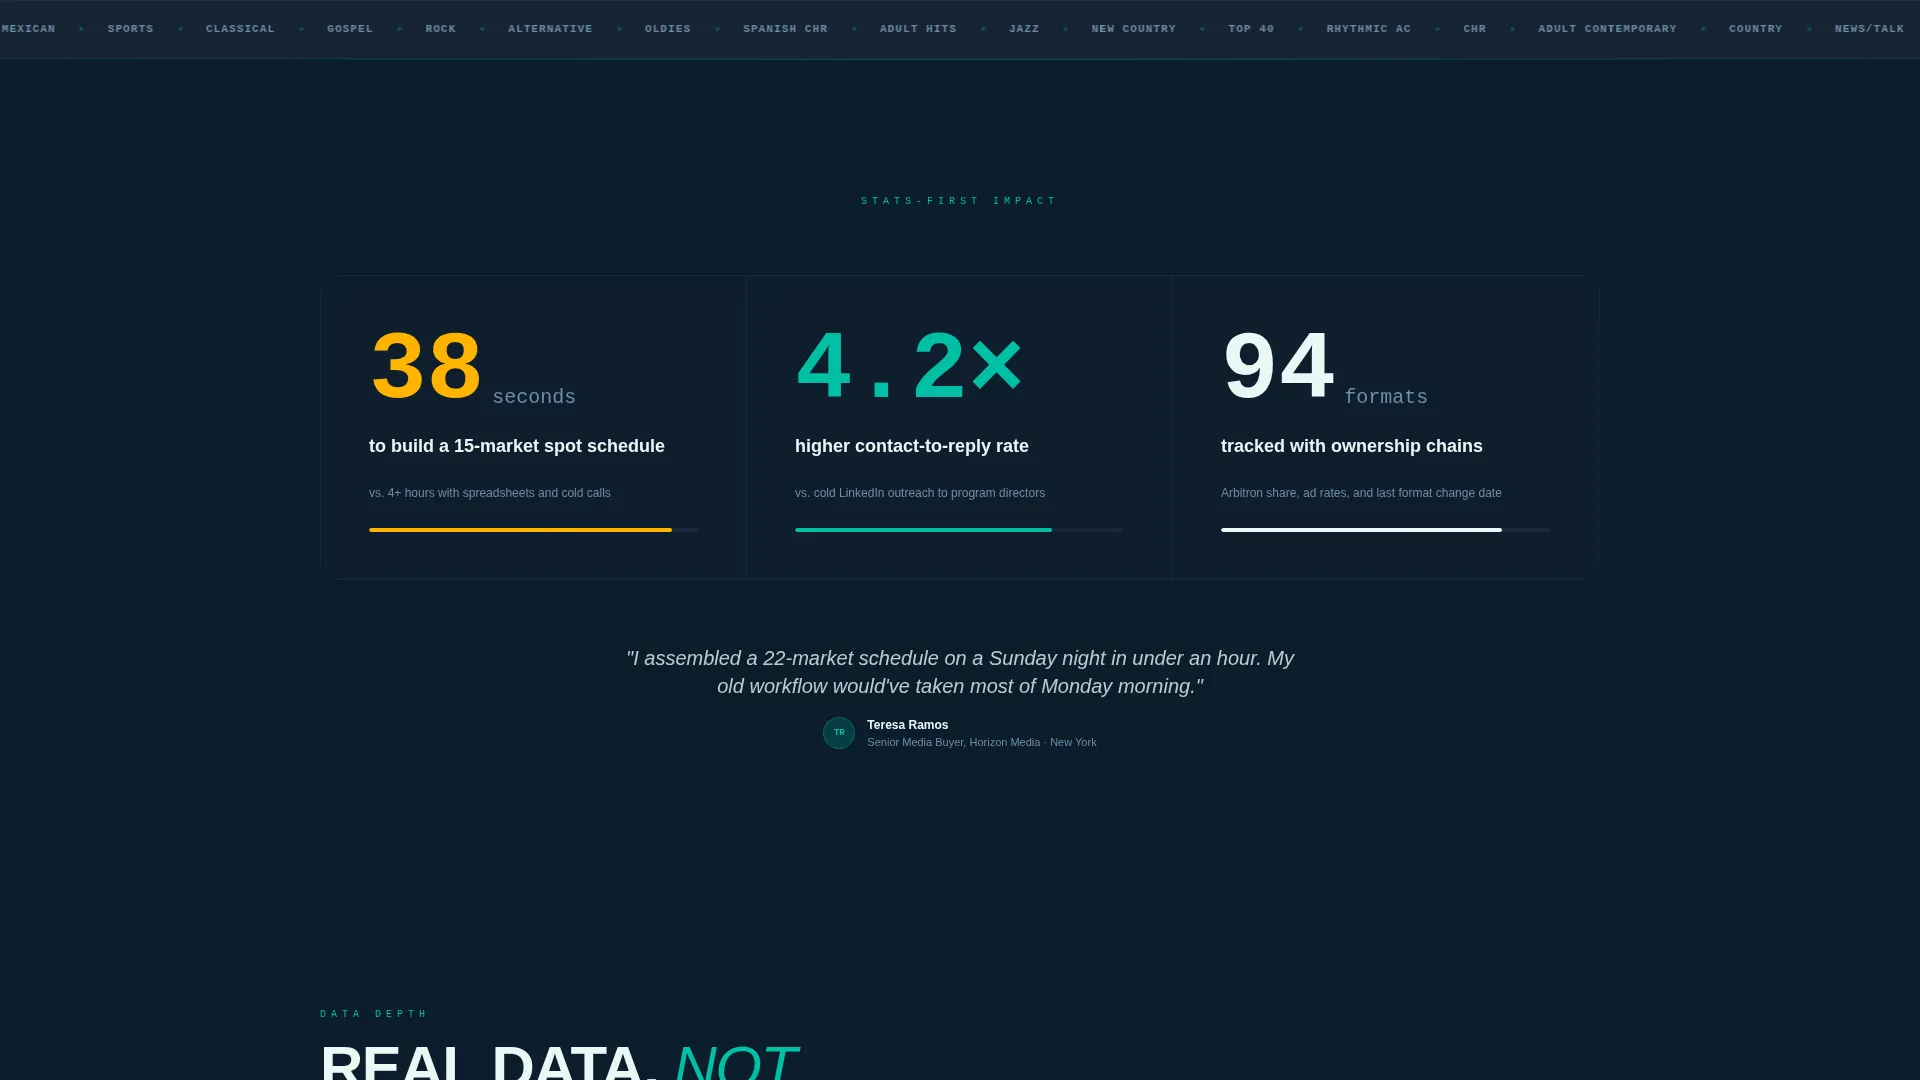
Task: Click the name Teresa Ramos
Action: point(907,725)
